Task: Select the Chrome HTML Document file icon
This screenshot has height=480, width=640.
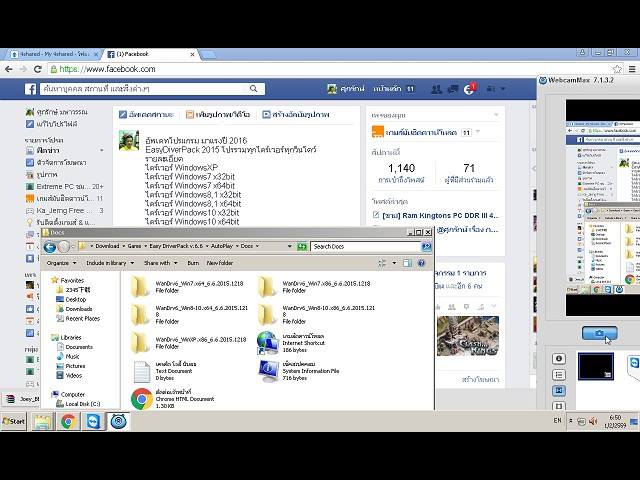Action: coord(142,399)
